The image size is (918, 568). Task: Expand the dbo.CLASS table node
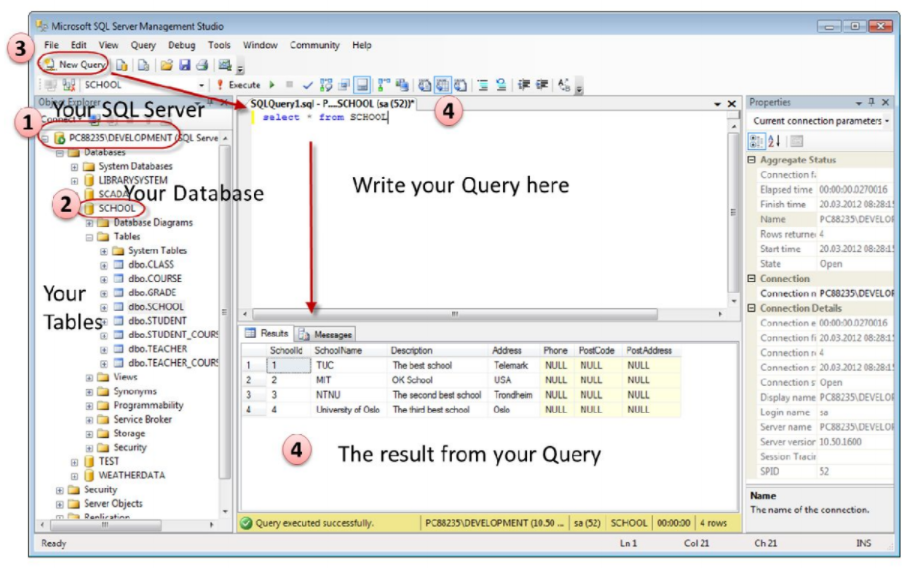tap(104, 265)
